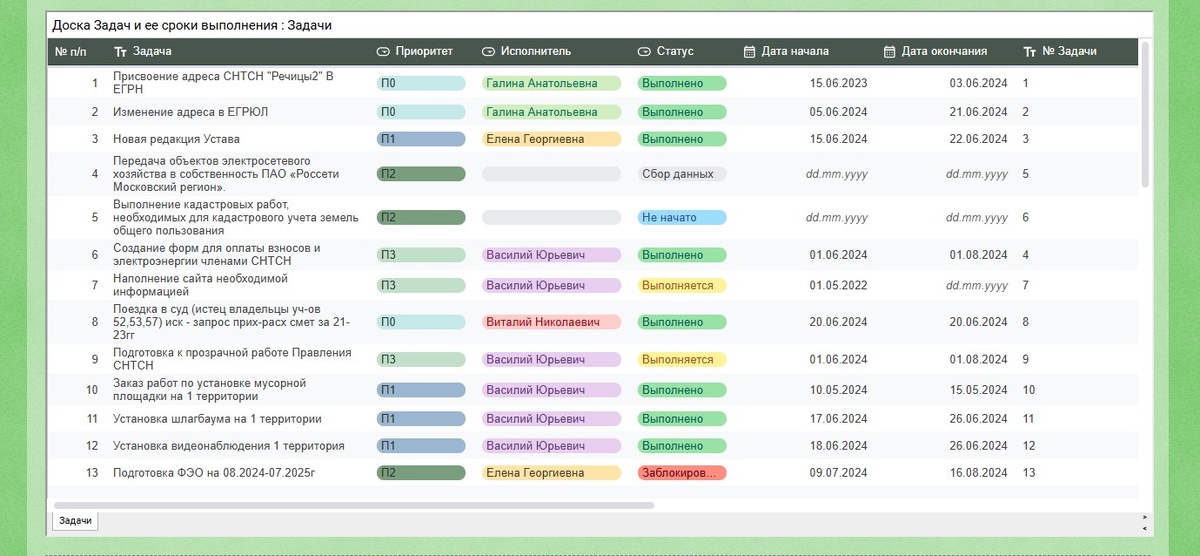Screen dimensions: 1200x556
Task: Open empty executor dropdown for Выполнение кадастровых работ
Action: click(552, 217)
